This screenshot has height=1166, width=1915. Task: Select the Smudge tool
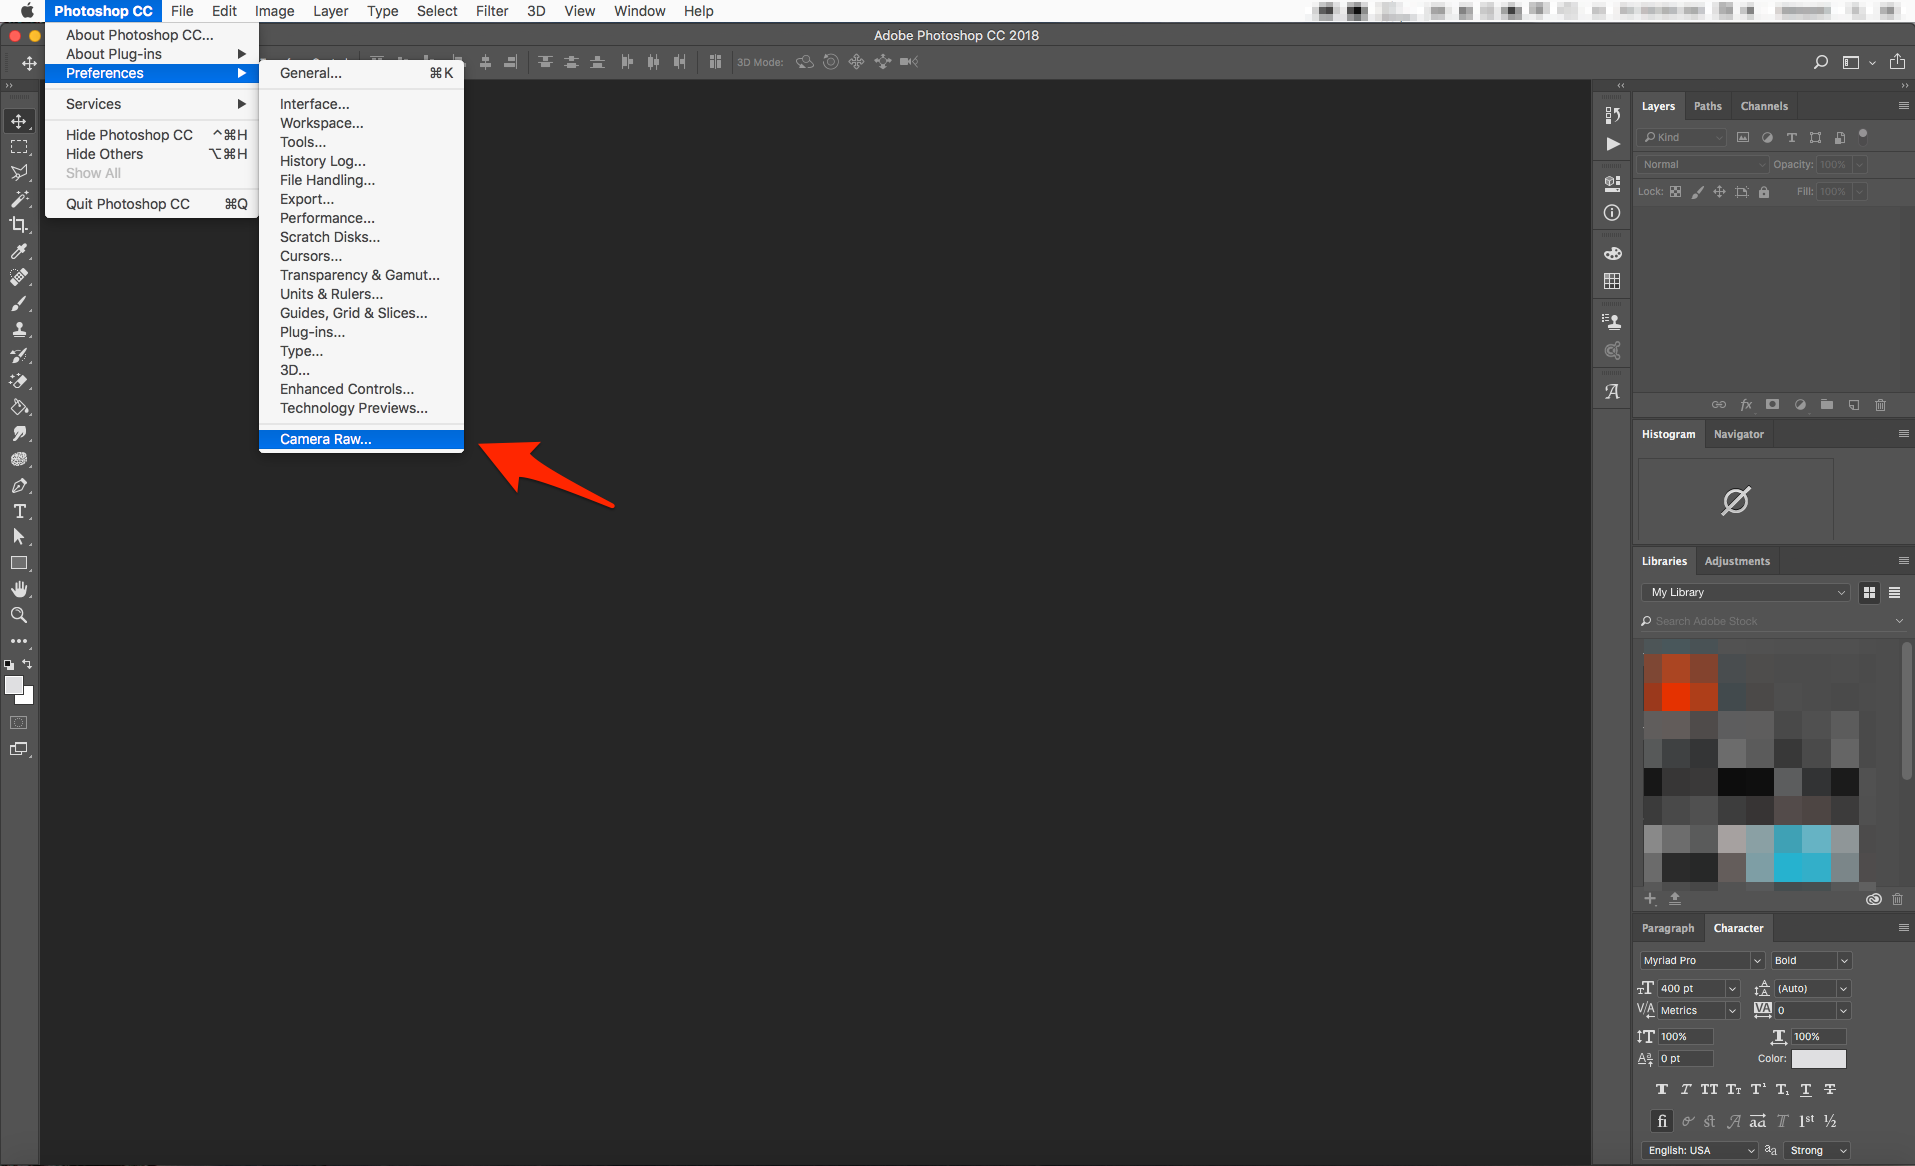tap(19, 433)
